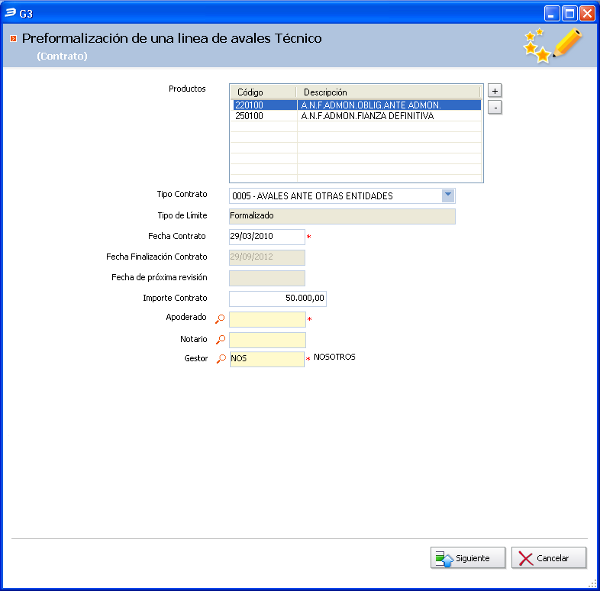This screenshot has width=600, height=591.
Task: Click the G3 application logo icon
Action: (10, 13)
